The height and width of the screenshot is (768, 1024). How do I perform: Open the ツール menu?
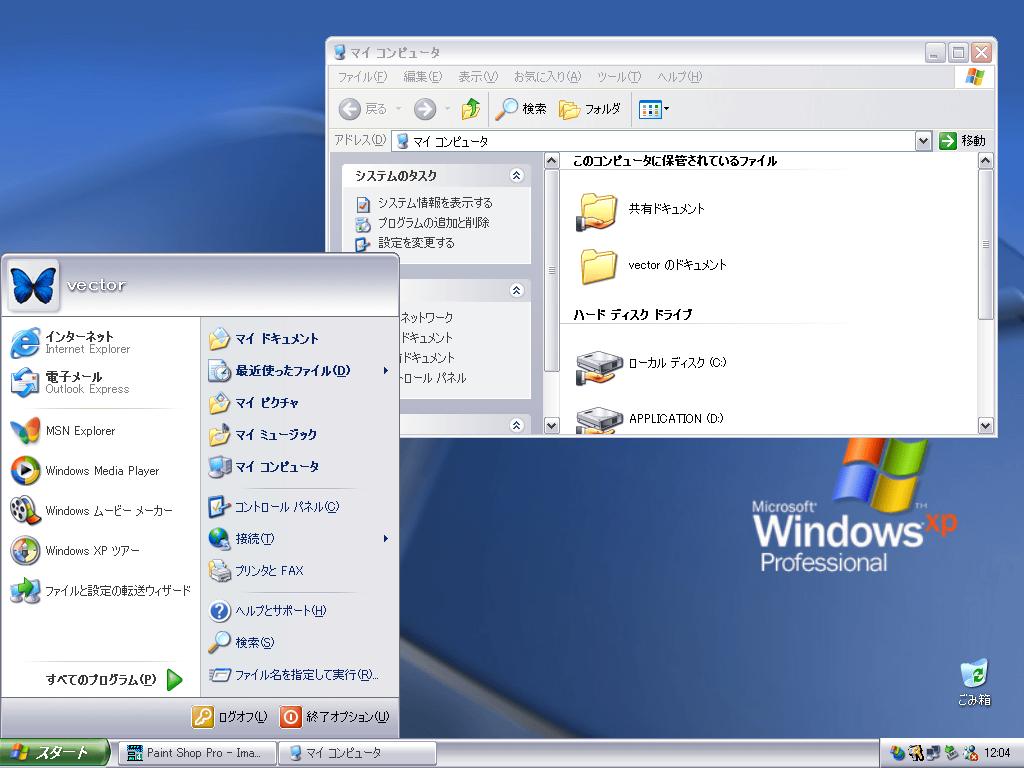(x=619, y=77)
